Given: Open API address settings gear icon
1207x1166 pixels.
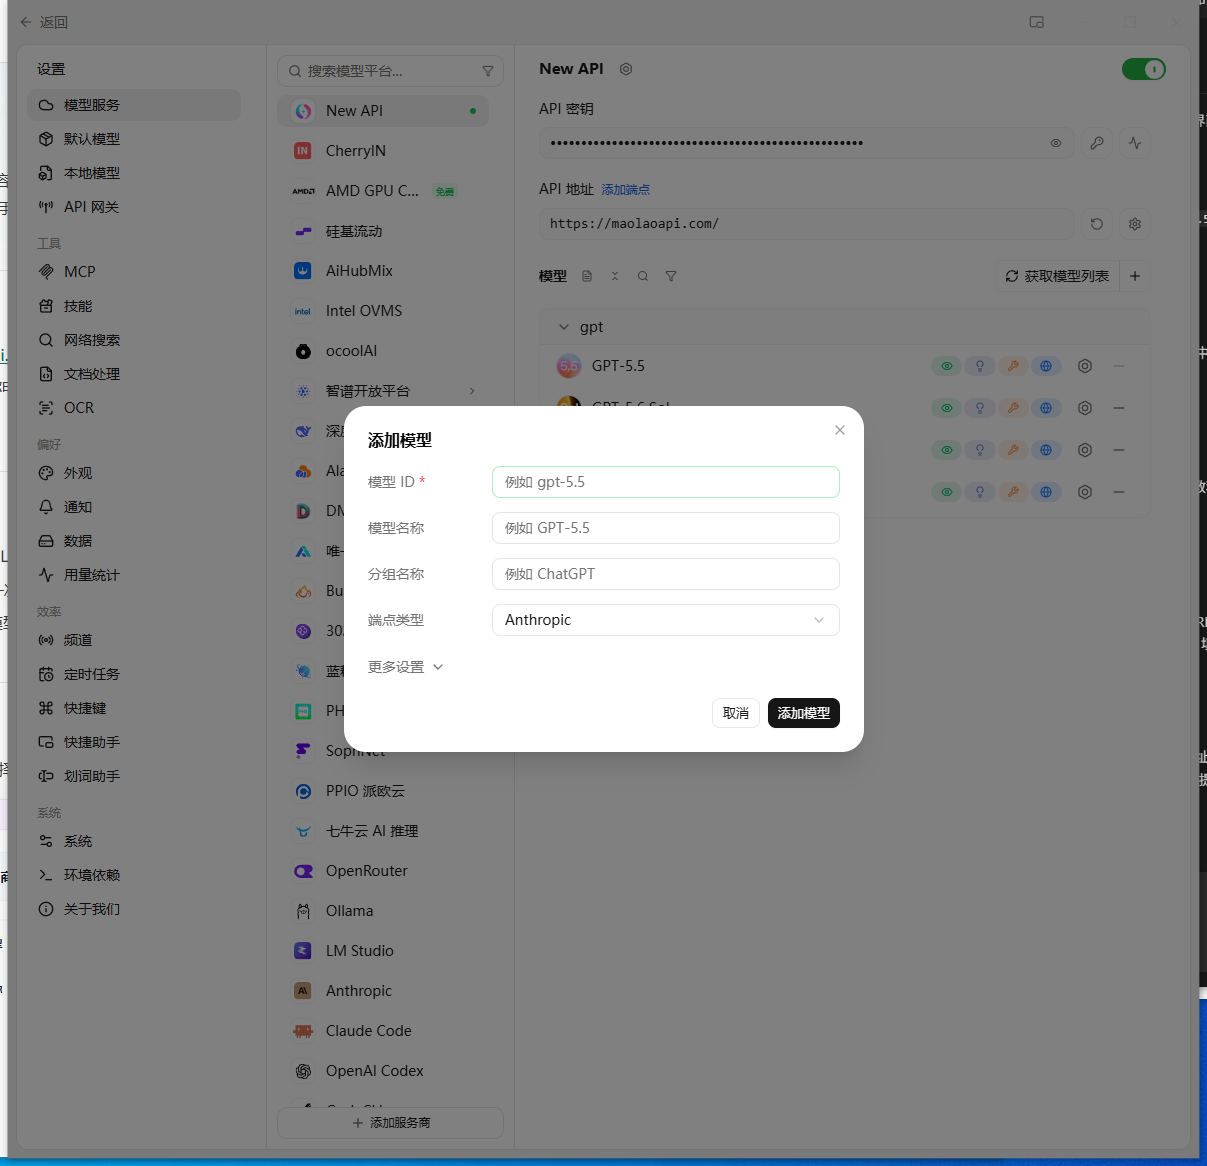Looking at the screenshot, I should tap(1135, 224).
